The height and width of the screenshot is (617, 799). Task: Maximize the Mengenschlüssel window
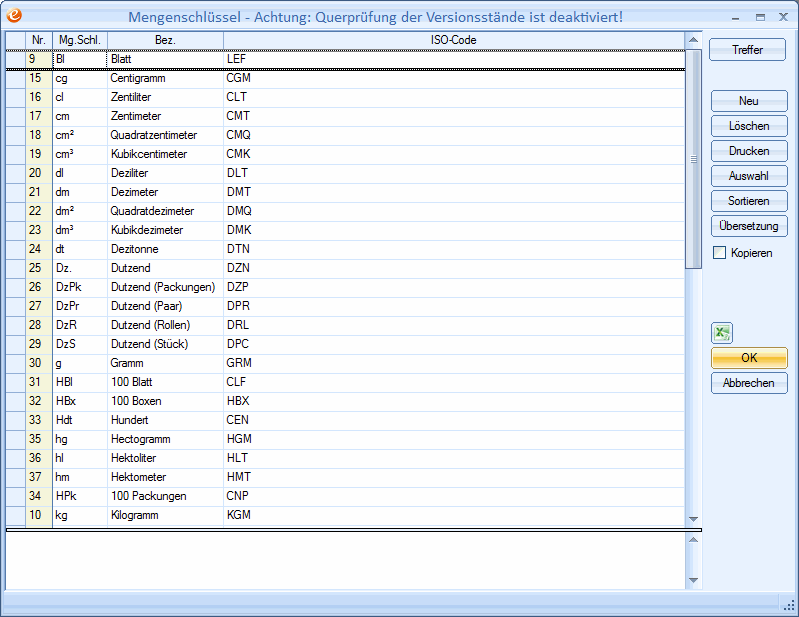760,17
